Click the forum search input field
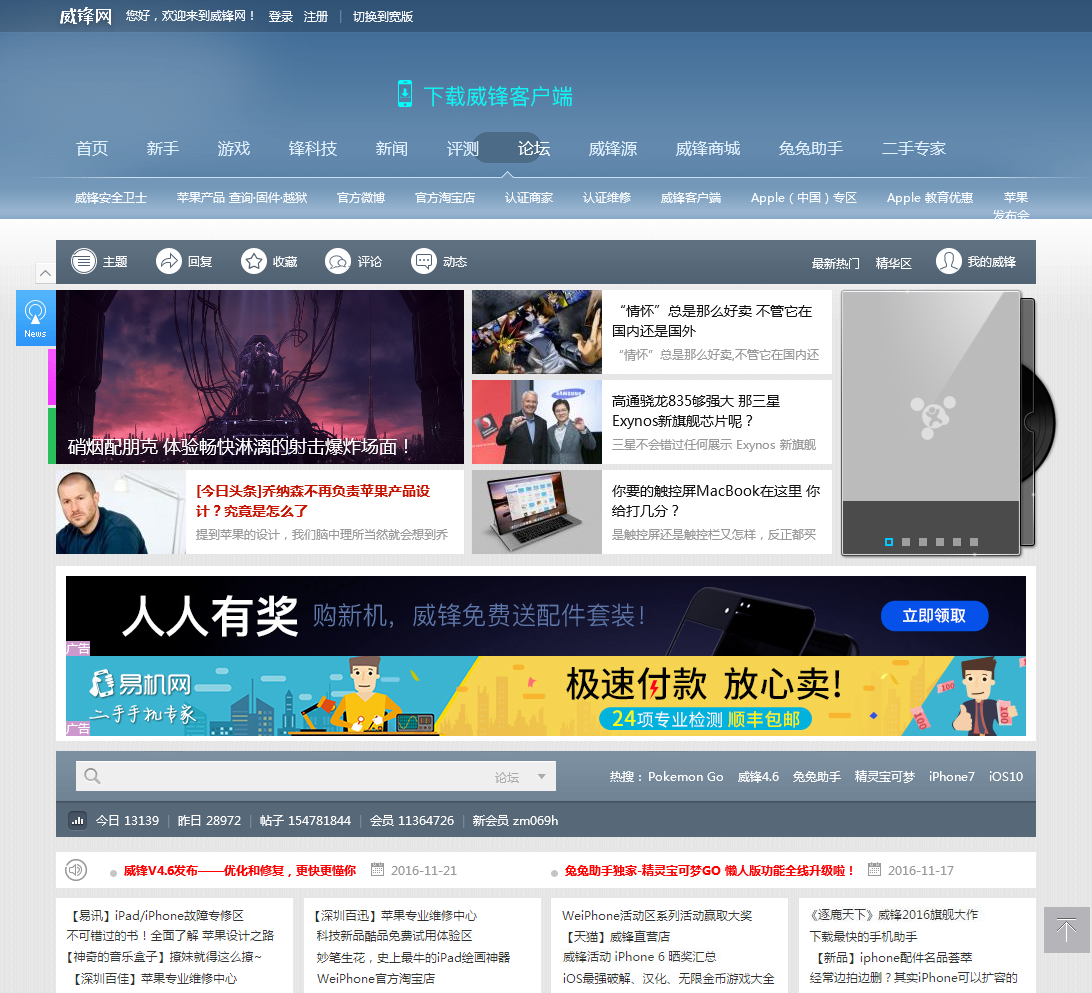1092x993 pixels. (x=315, y=776)
